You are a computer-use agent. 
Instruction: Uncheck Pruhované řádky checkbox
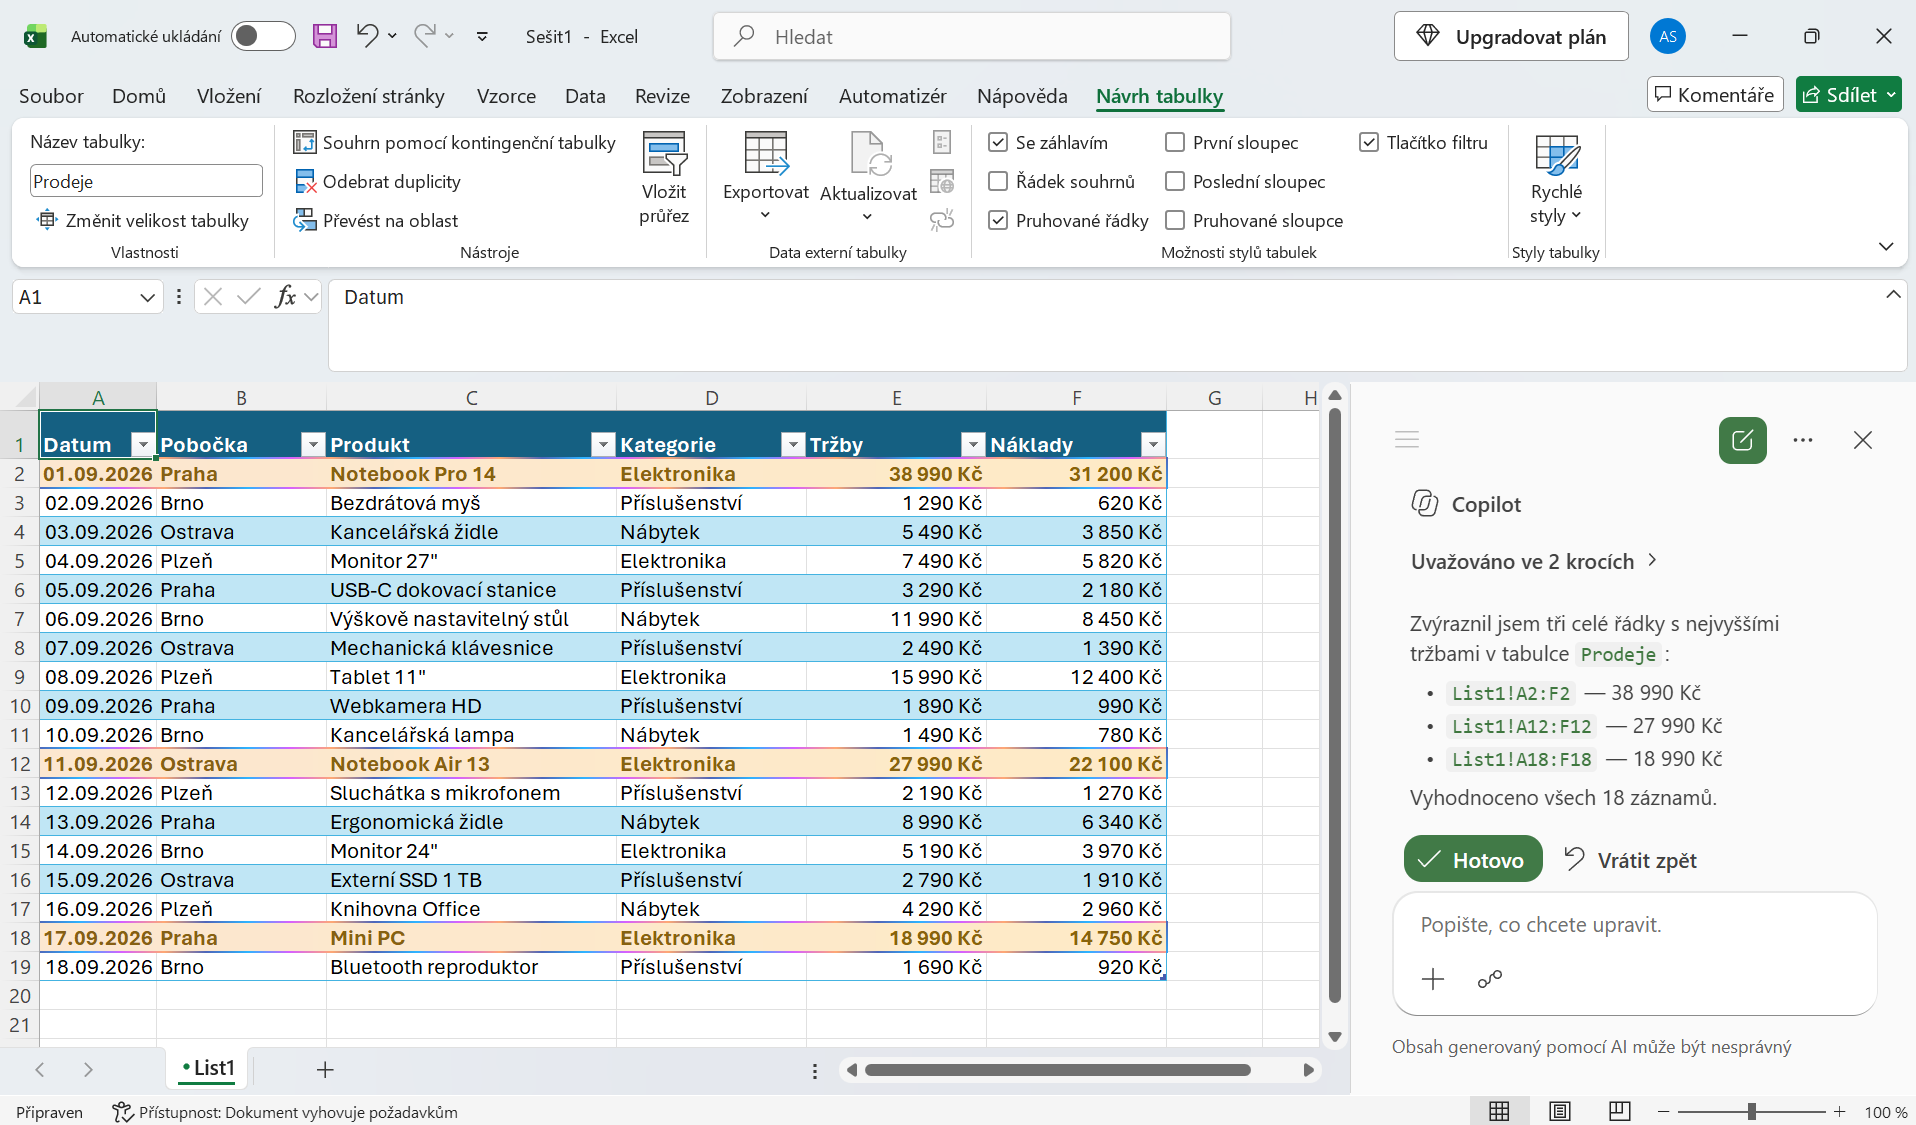click(x=997, y=220)
